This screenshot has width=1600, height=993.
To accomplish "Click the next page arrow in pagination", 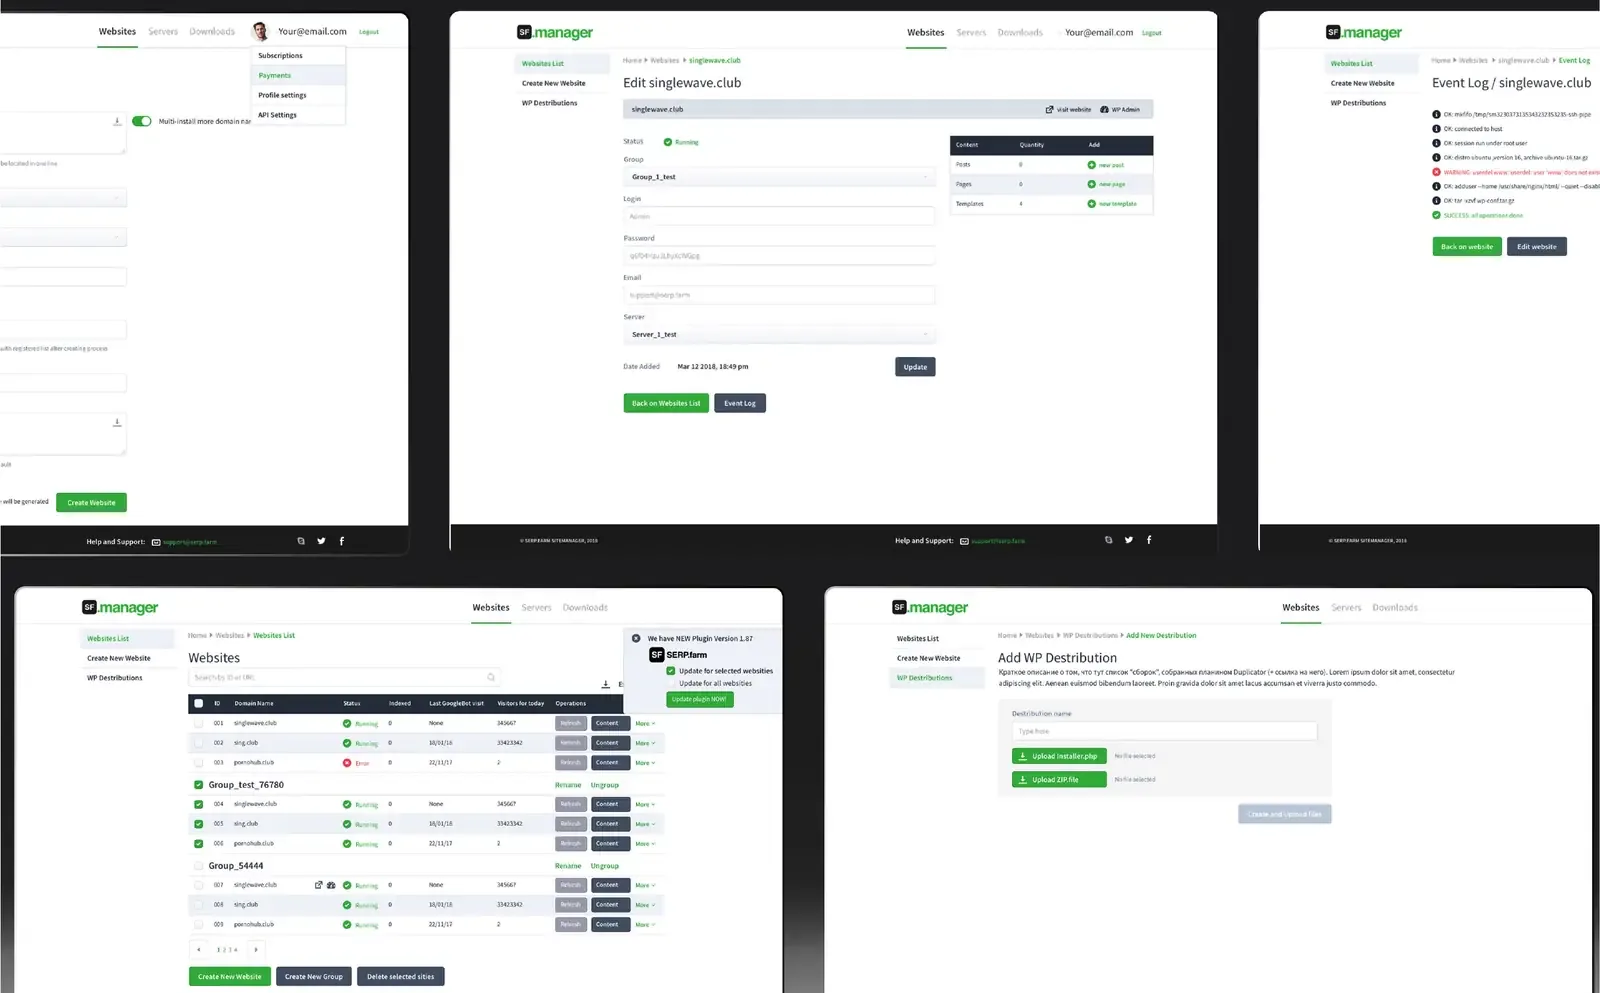I will tap(256, 950).
